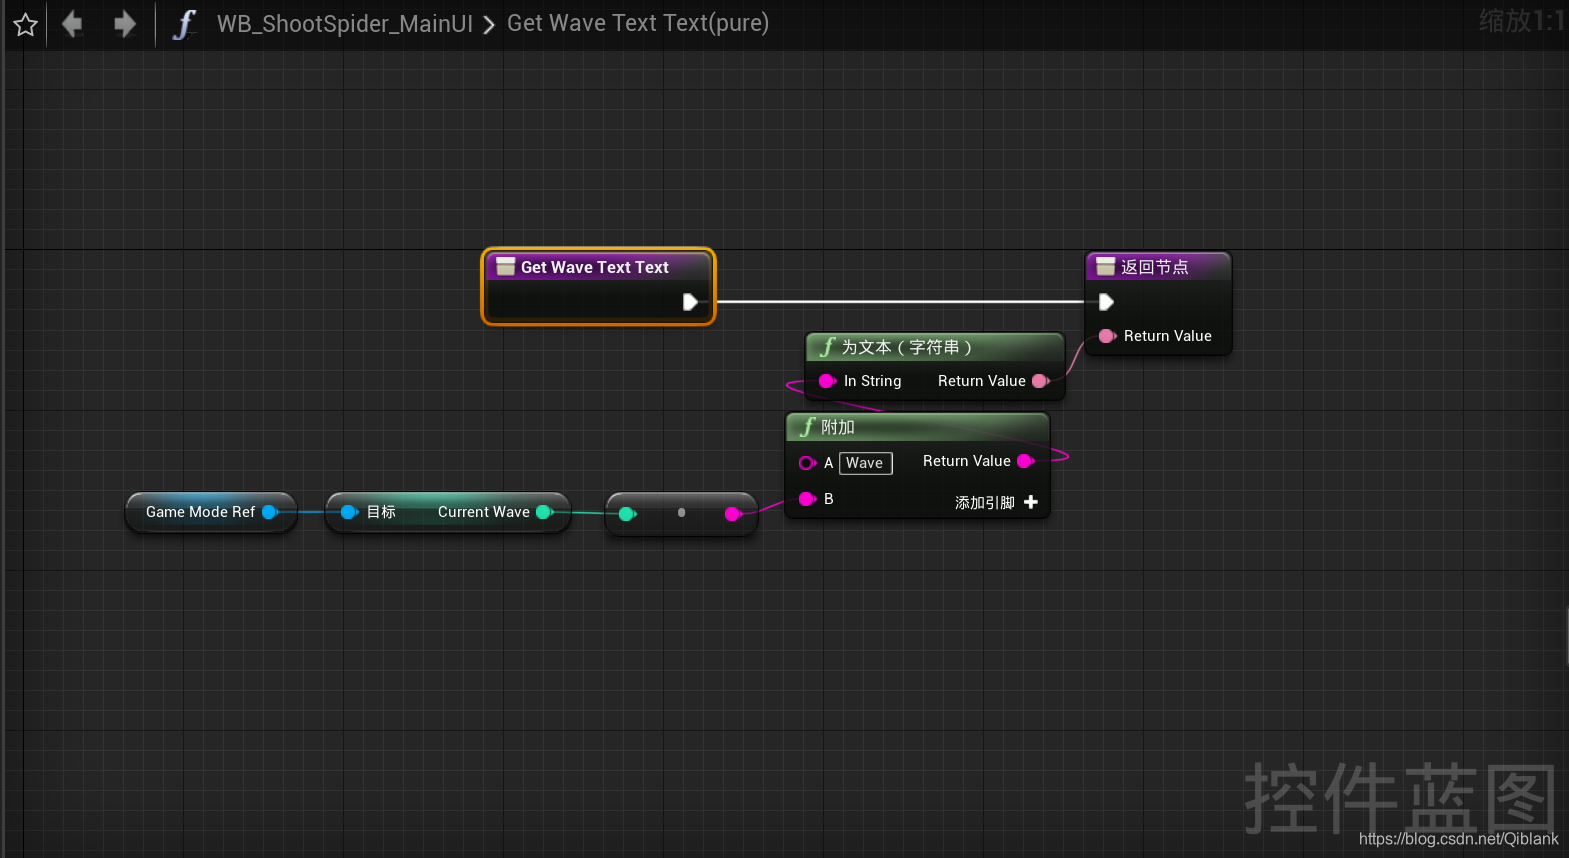
Task: Click Return Value pin of 为文本 node
Action: point(1040,381)
